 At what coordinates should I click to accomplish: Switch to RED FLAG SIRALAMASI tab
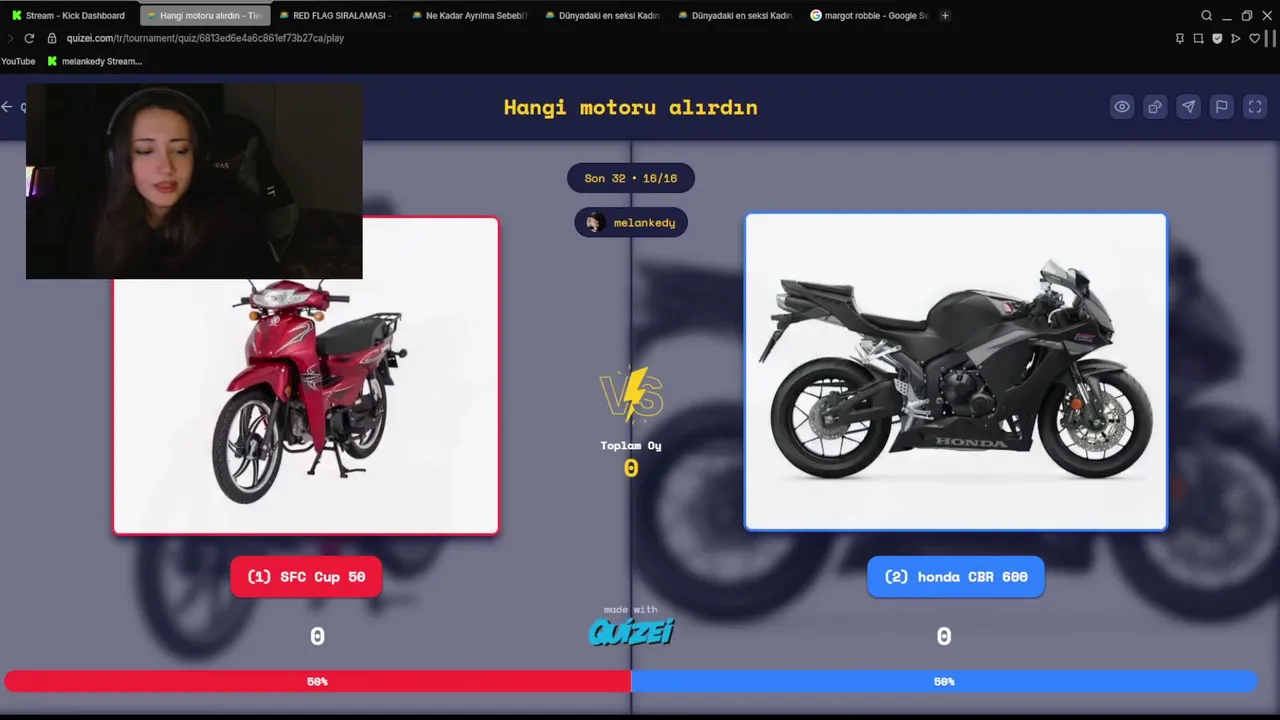point(336,15)
